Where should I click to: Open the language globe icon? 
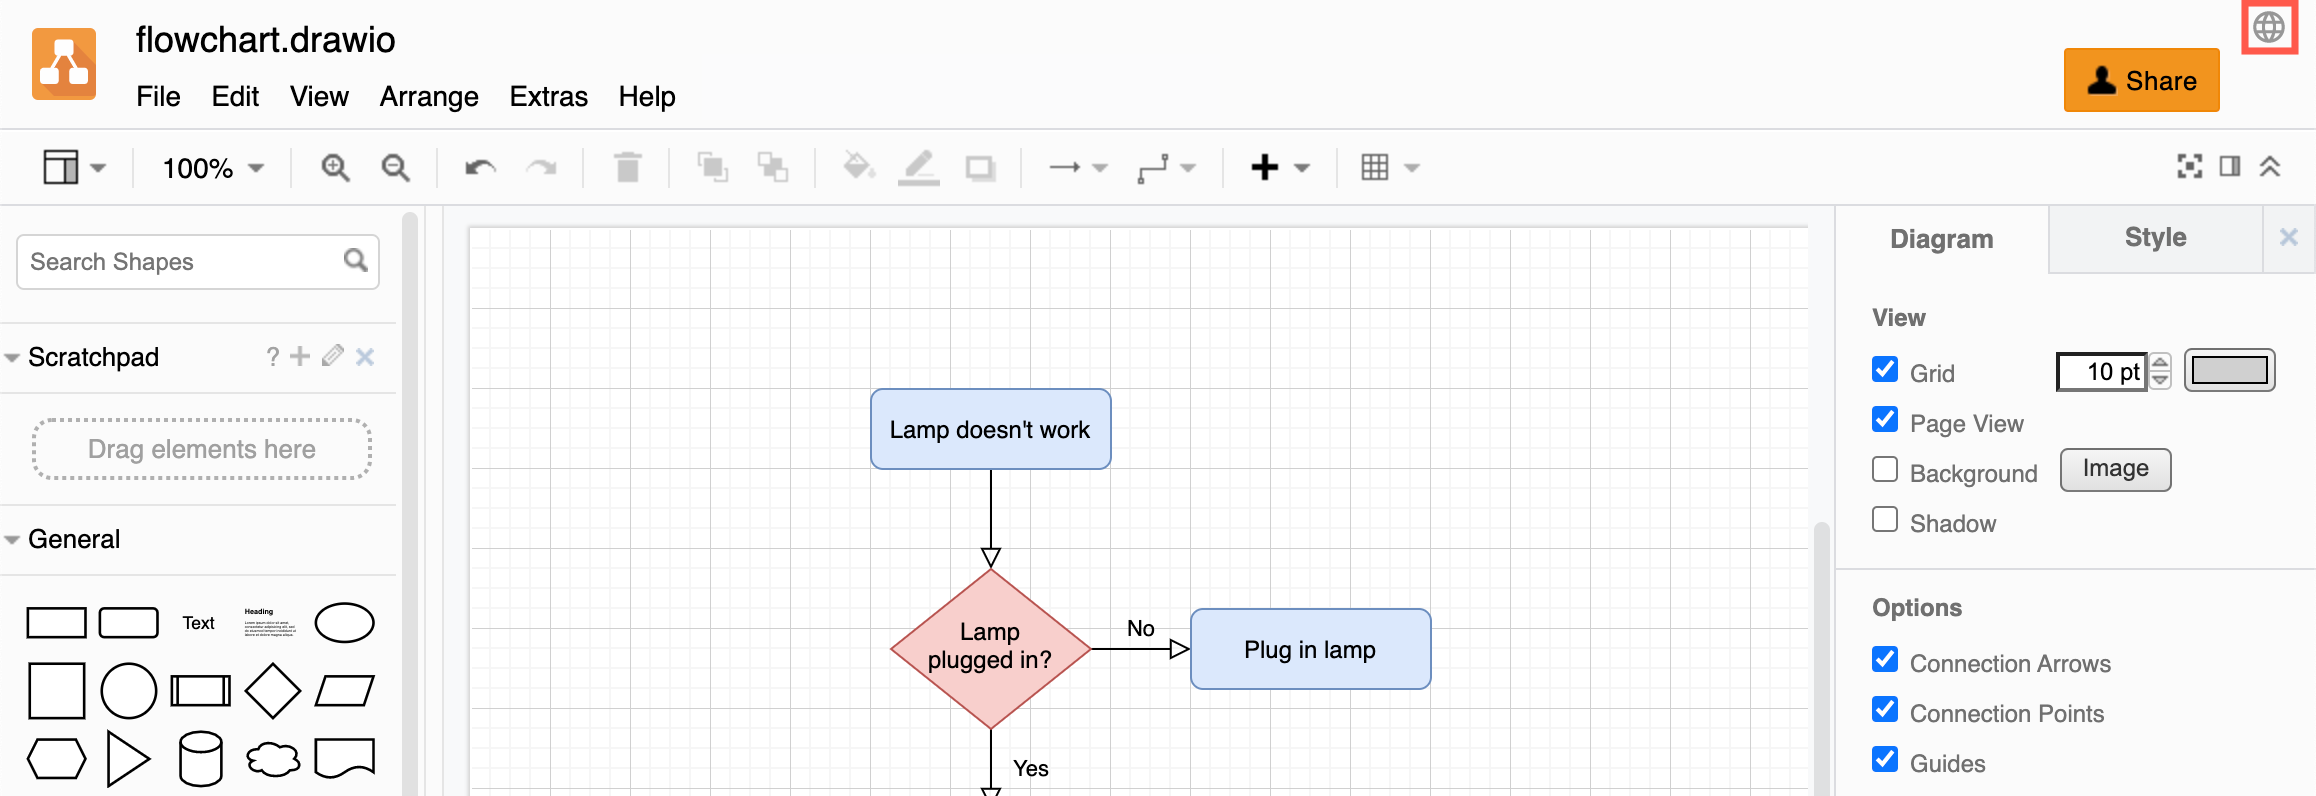(2268, 27)
